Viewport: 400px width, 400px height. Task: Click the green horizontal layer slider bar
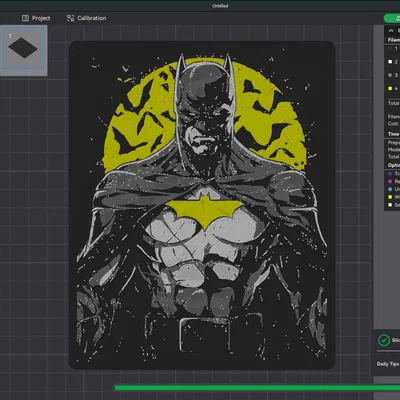pos(257,388)
